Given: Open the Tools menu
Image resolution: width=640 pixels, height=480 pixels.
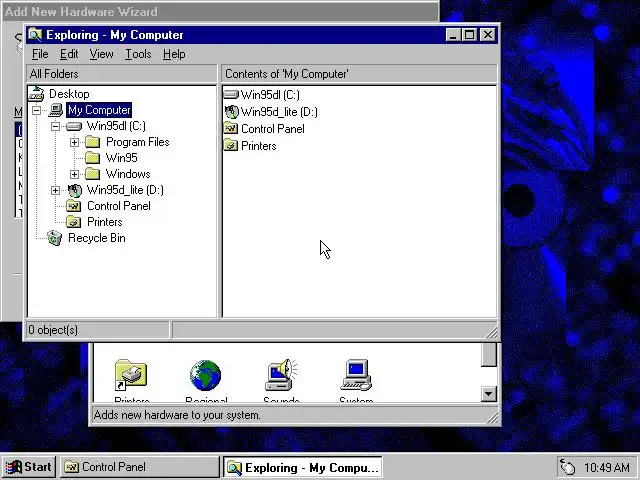Looking at the screenshot, I should click(138, 54).
